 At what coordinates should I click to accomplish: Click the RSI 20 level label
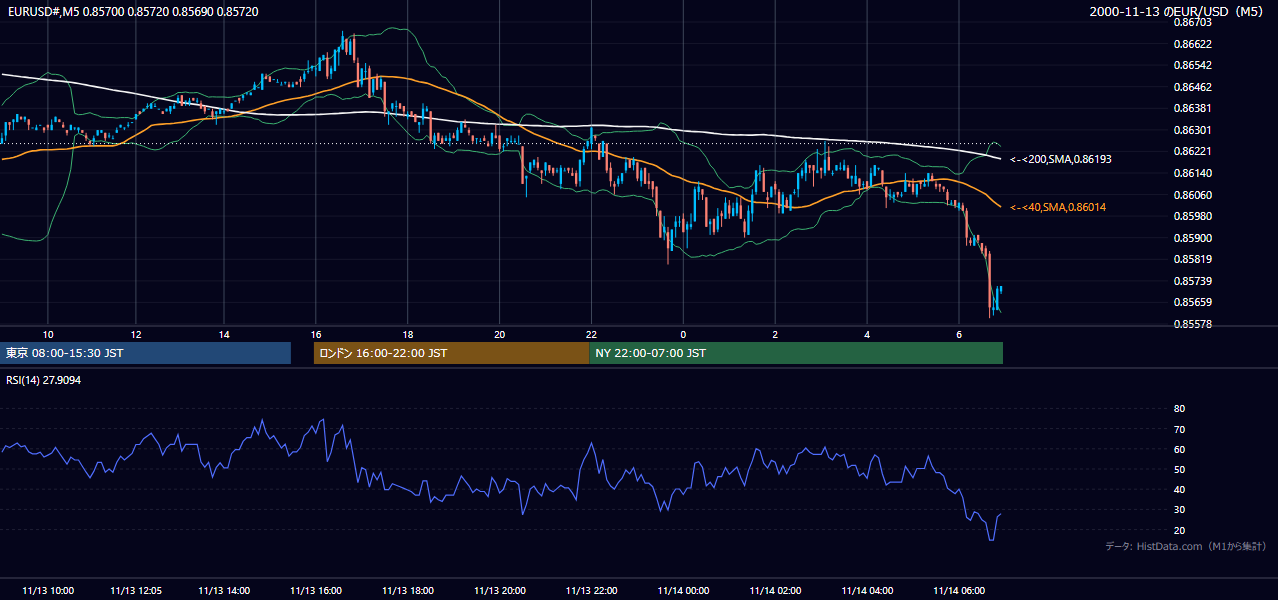click(1179, 530)
